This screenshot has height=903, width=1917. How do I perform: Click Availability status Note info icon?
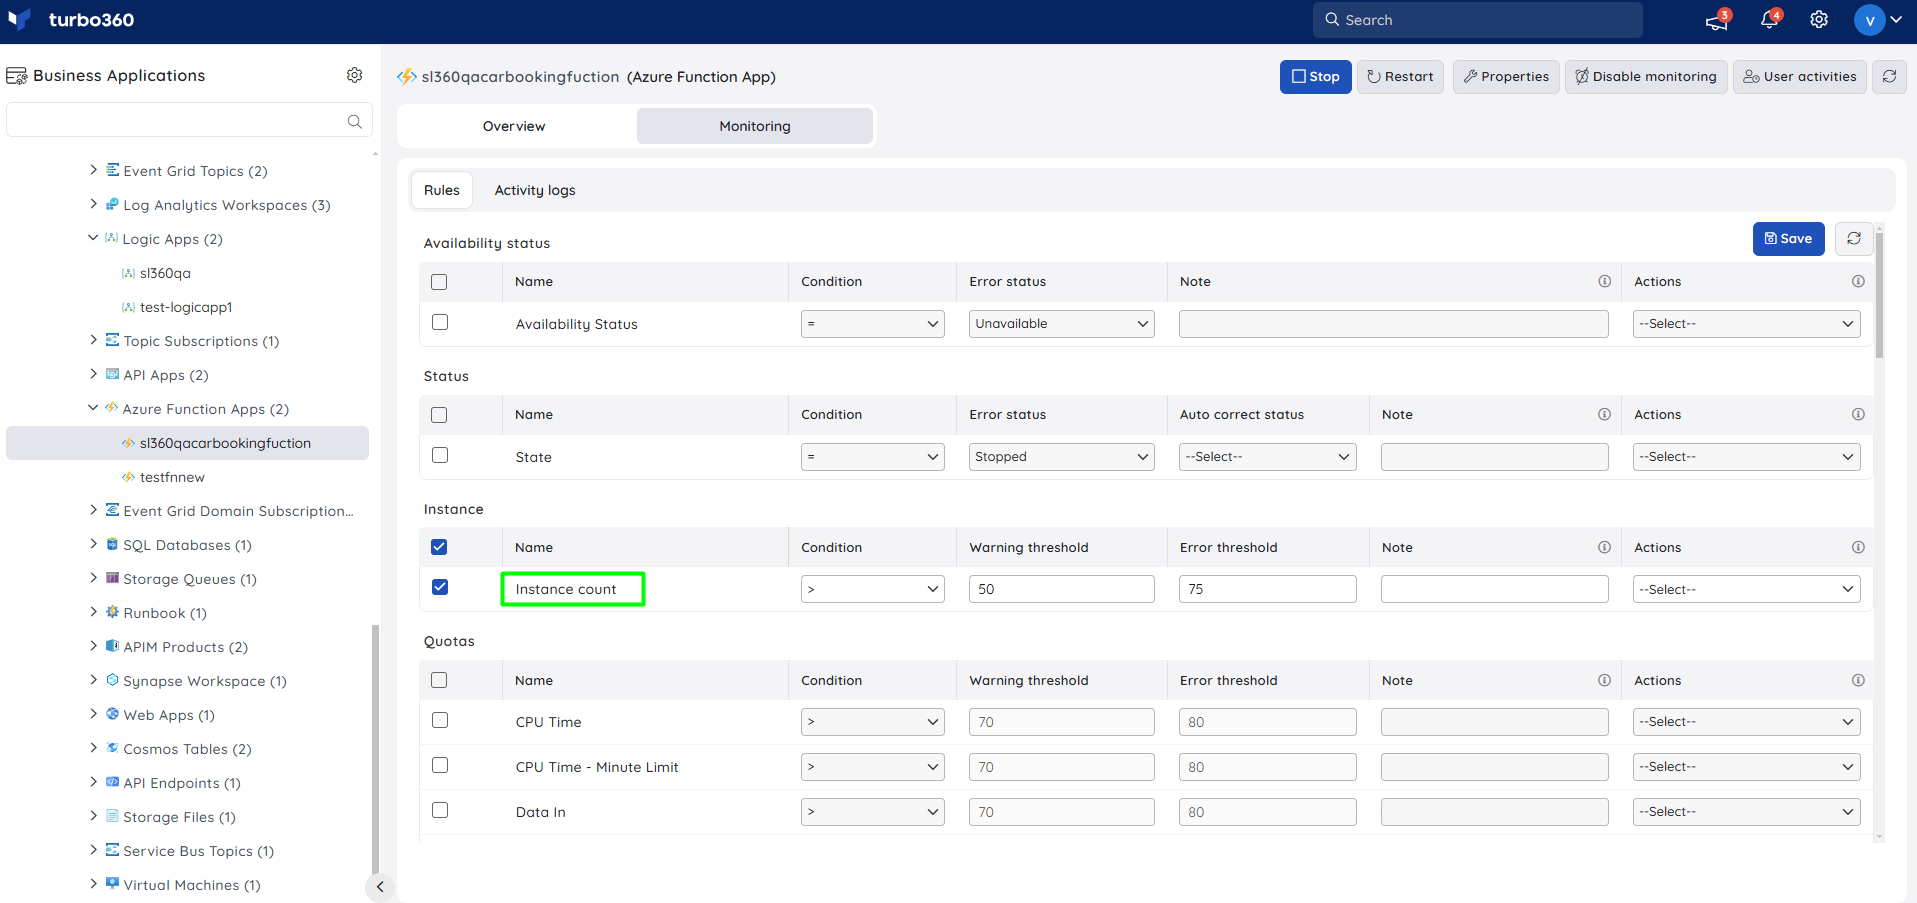pos(1604,282)
